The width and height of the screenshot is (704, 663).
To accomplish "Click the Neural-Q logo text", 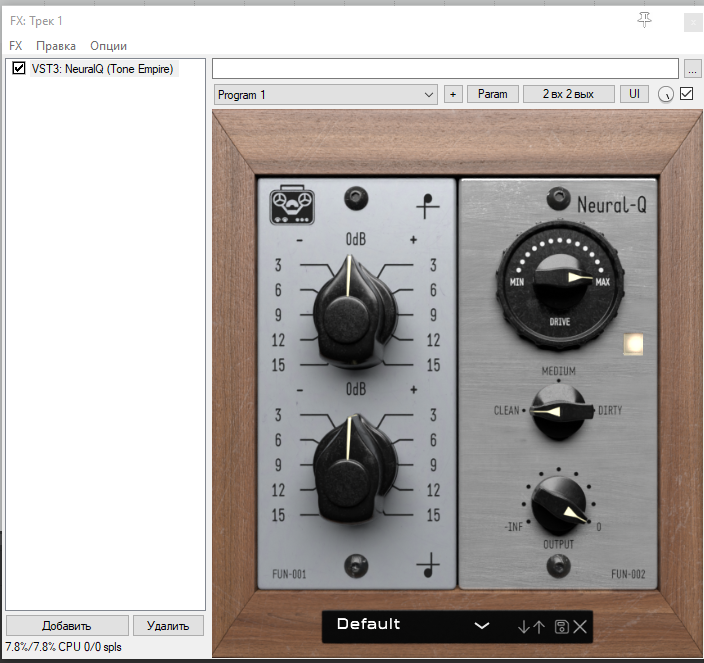I will (612, 205).
